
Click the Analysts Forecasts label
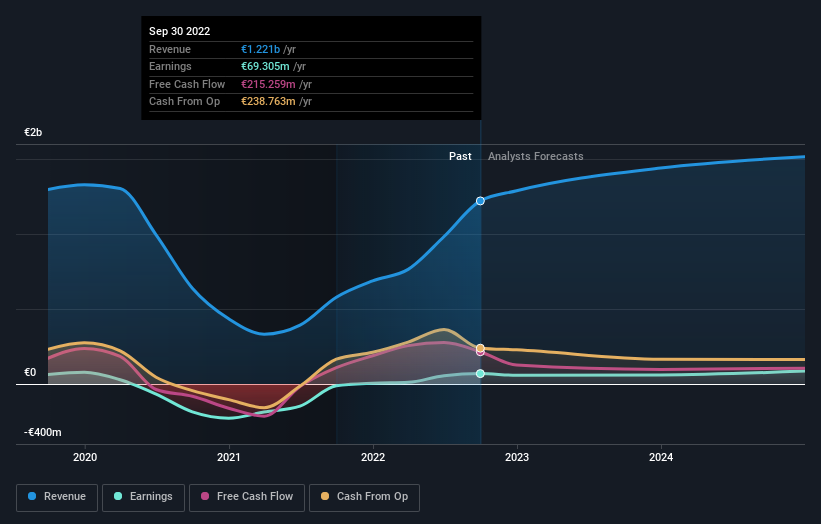[x=536, y=156]
